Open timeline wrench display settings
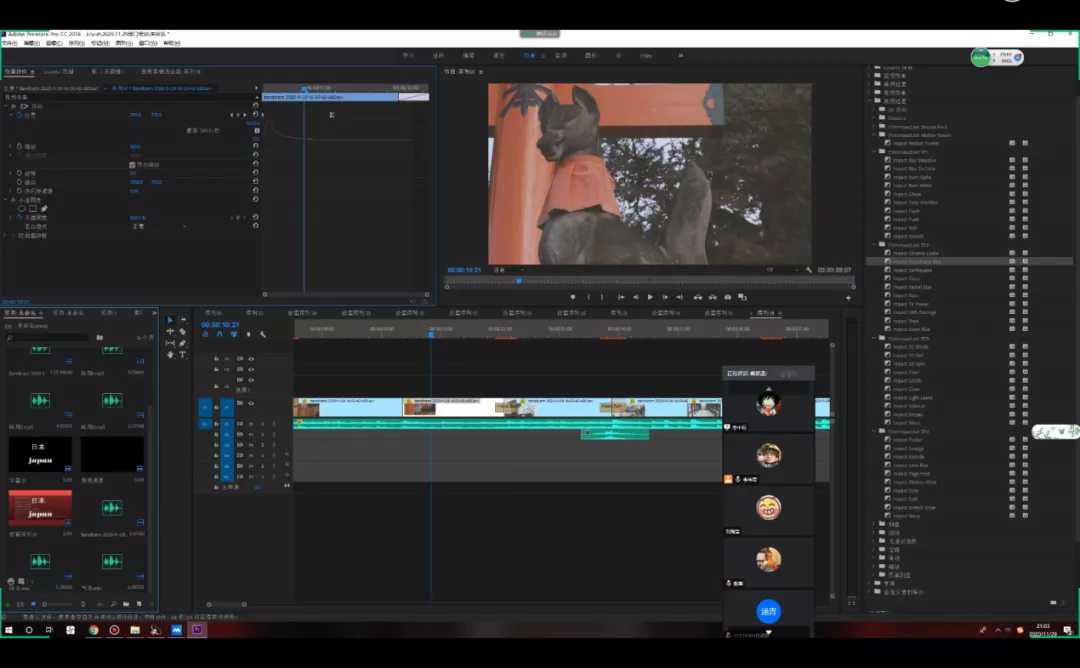This screenshot has height=668, width=1080. pyautogui.click(x=262, y=334)
